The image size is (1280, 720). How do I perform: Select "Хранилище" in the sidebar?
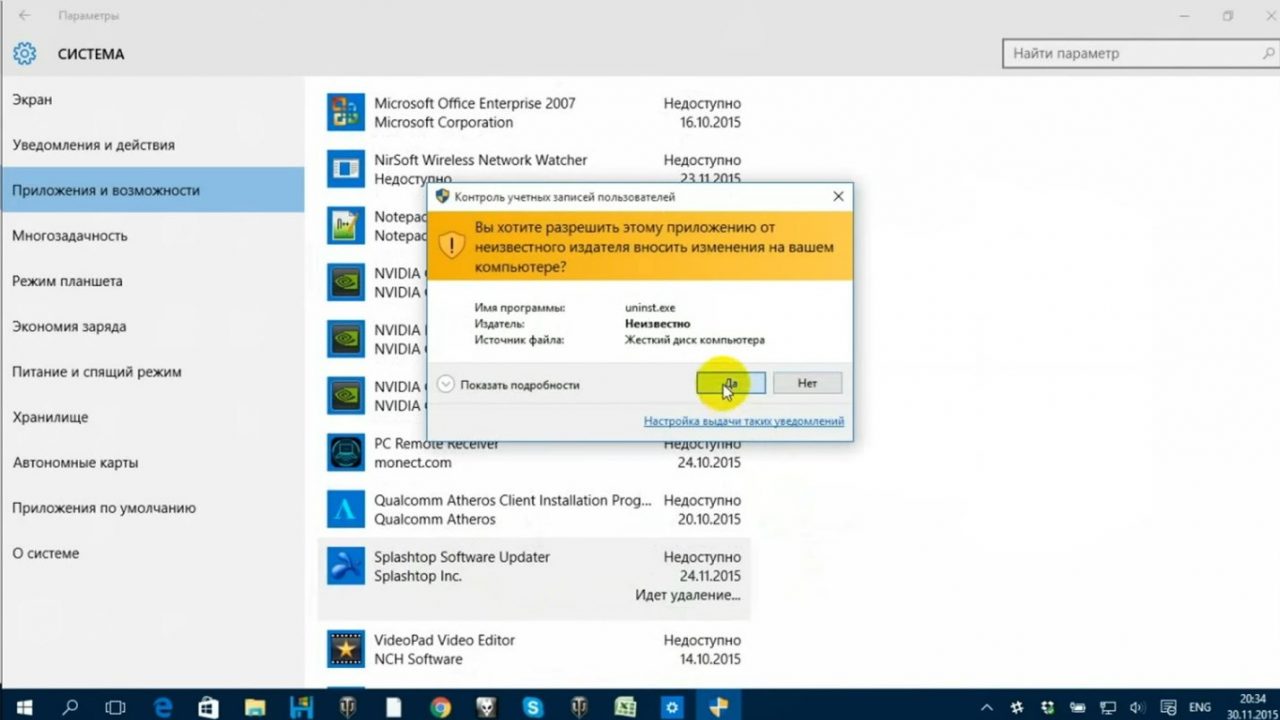coord(50,417)
